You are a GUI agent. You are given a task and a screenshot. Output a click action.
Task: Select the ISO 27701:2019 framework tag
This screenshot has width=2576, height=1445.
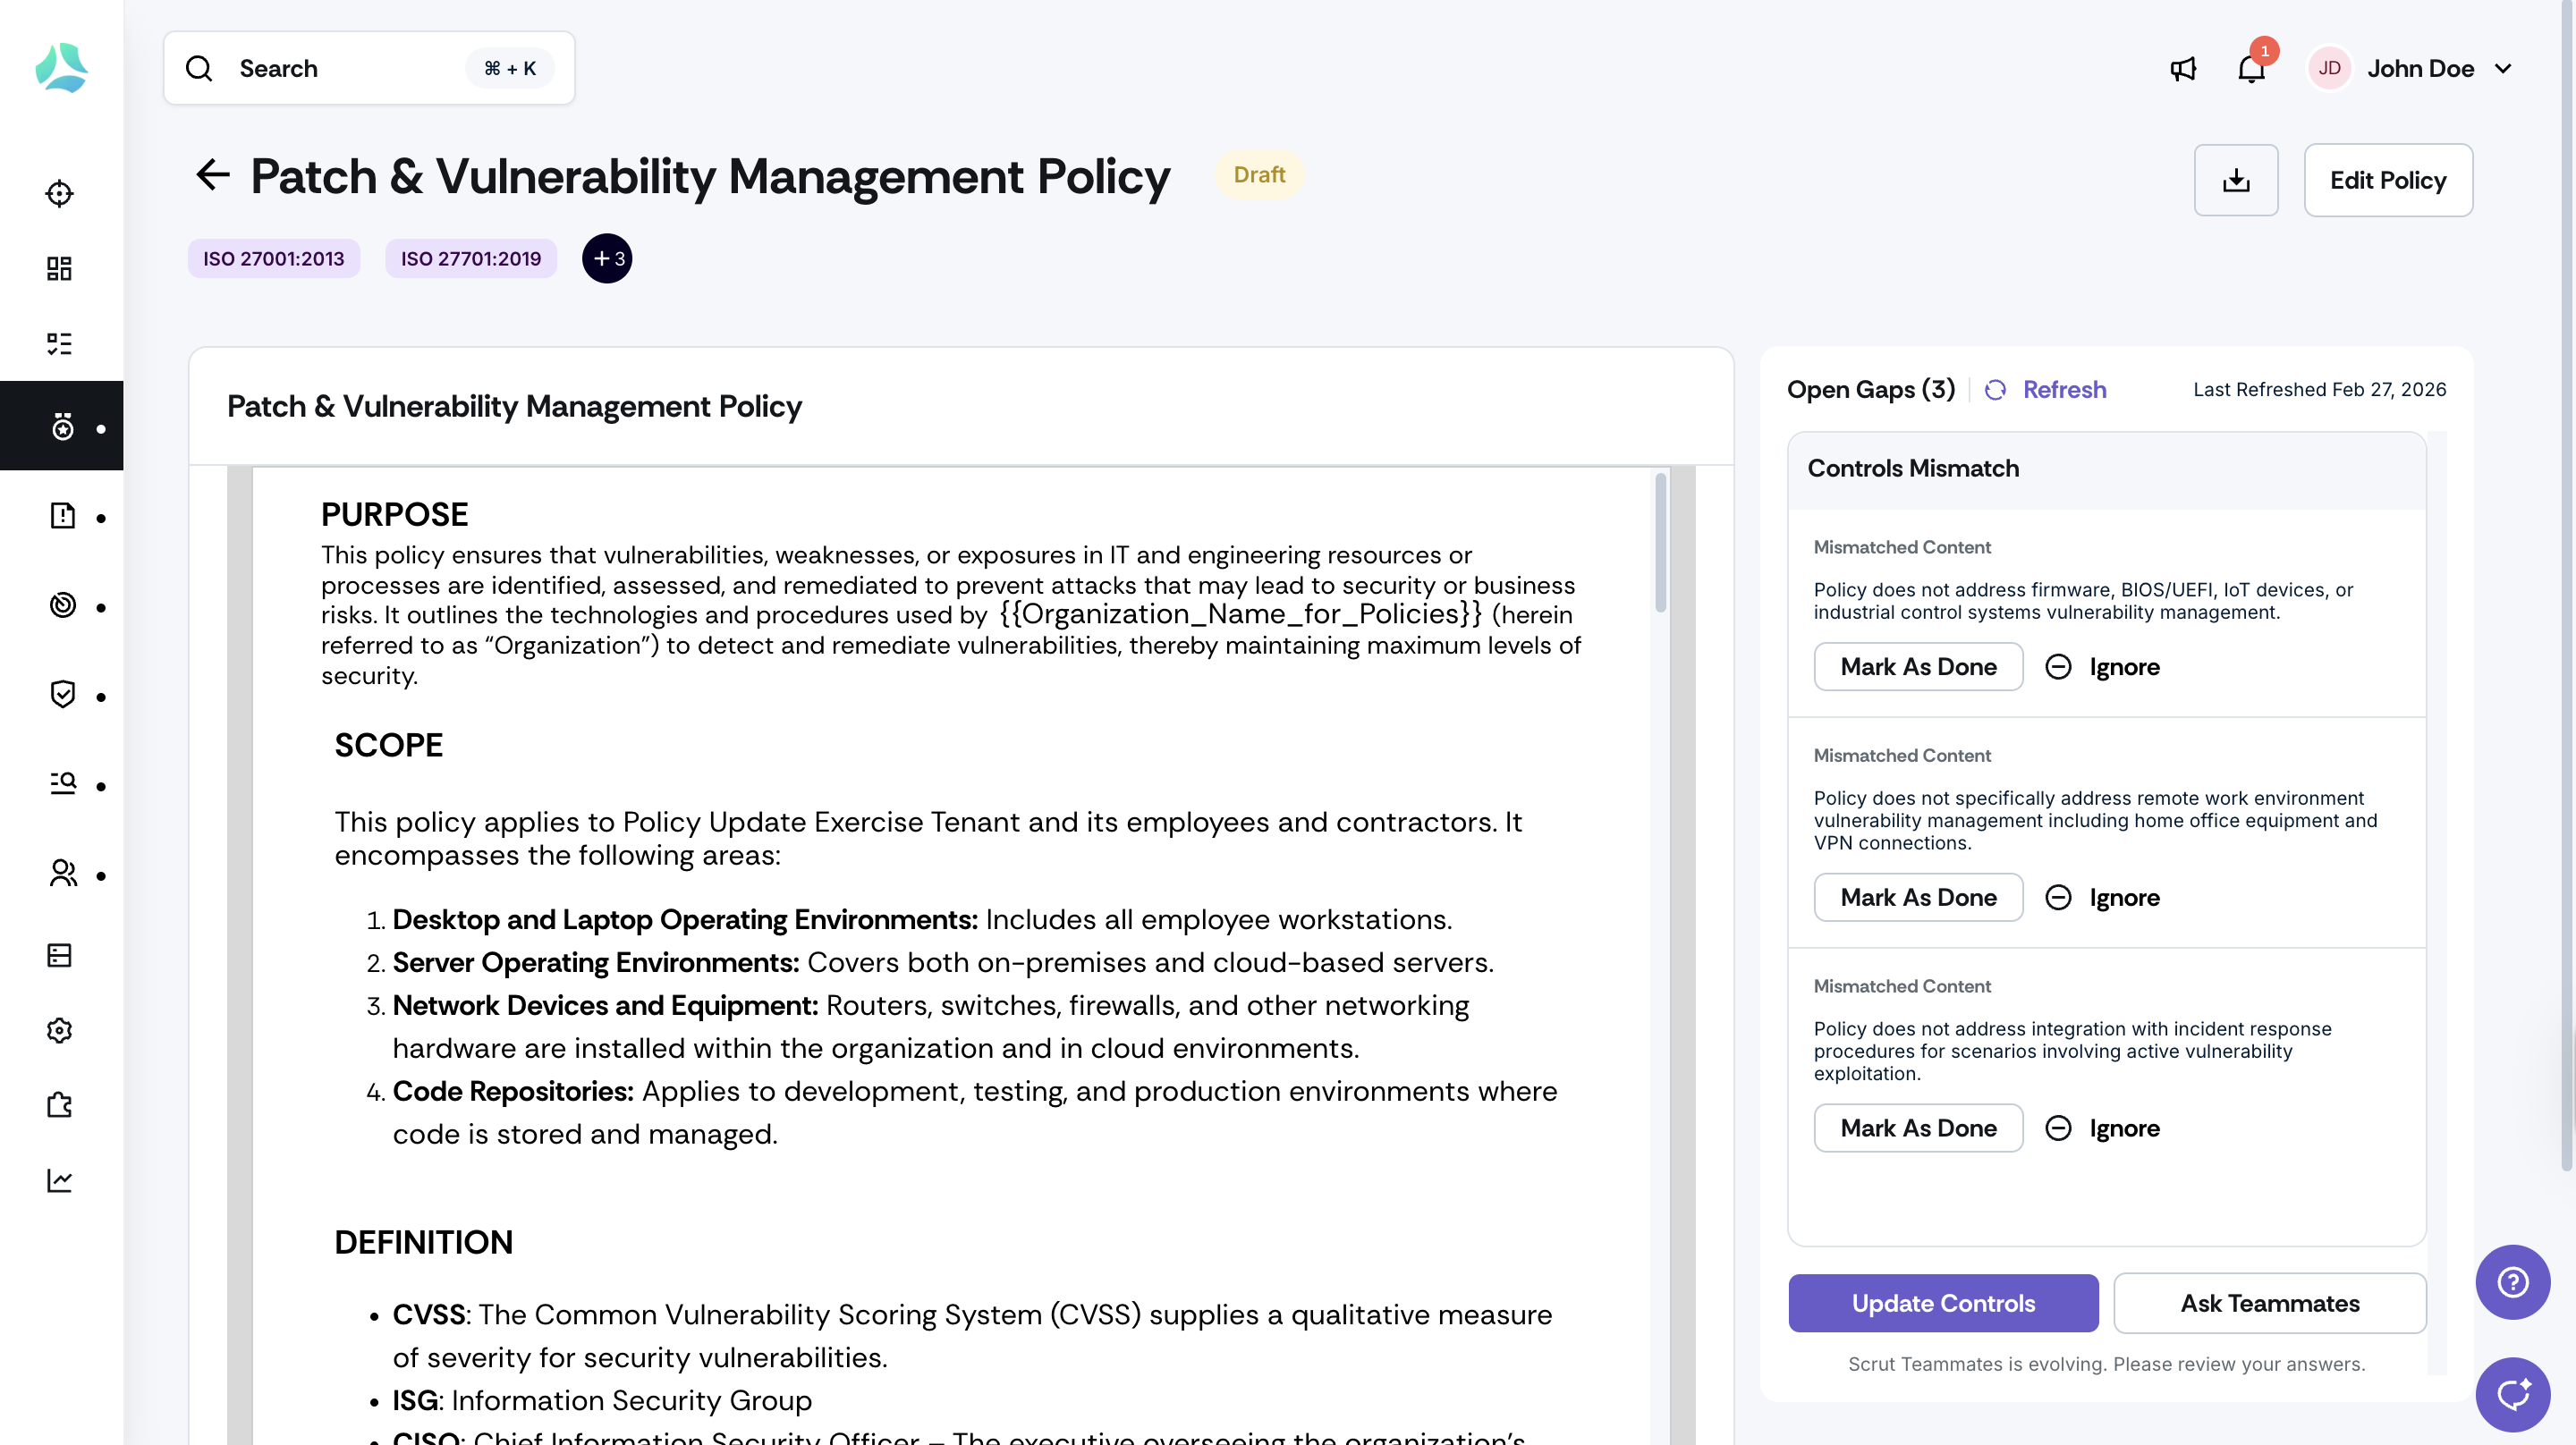click(x=470, y=259)
